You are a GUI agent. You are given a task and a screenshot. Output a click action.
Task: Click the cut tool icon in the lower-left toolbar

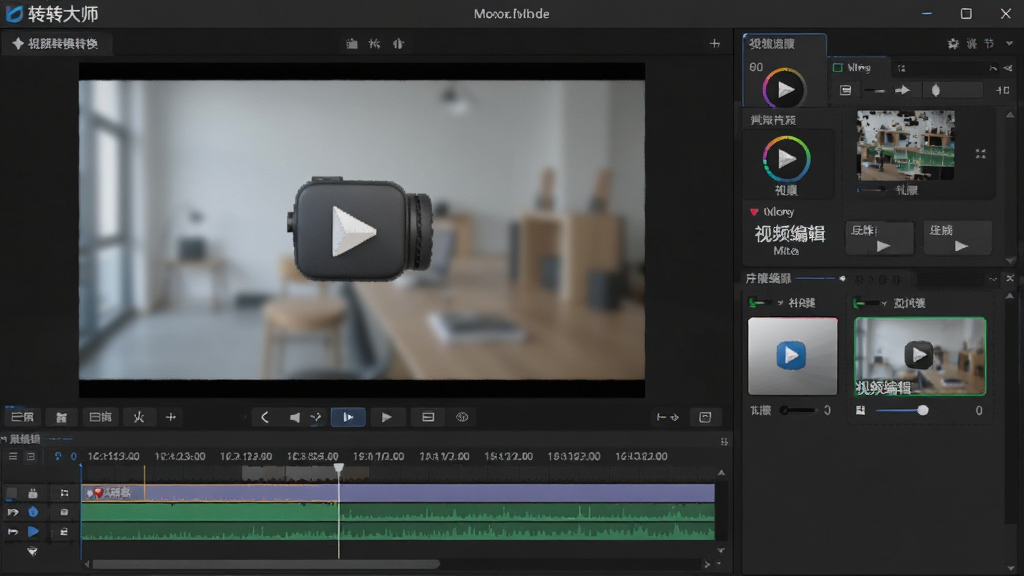tap(138, 417)
